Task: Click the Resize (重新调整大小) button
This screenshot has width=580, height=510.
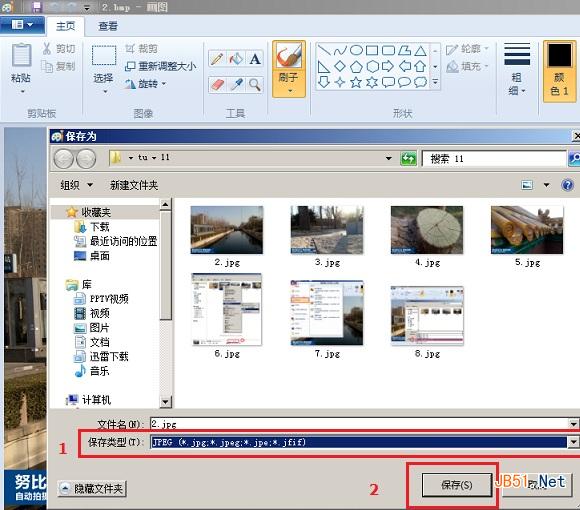Action: pyautogui.click(x=160, y=67)
